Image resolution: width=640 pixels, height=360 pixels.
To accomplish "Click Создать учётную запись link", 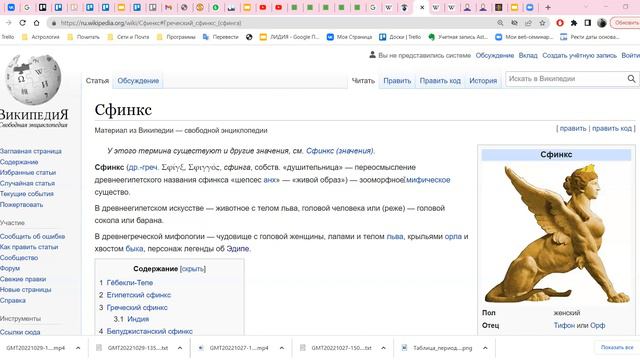I will [x=579, y=56].
